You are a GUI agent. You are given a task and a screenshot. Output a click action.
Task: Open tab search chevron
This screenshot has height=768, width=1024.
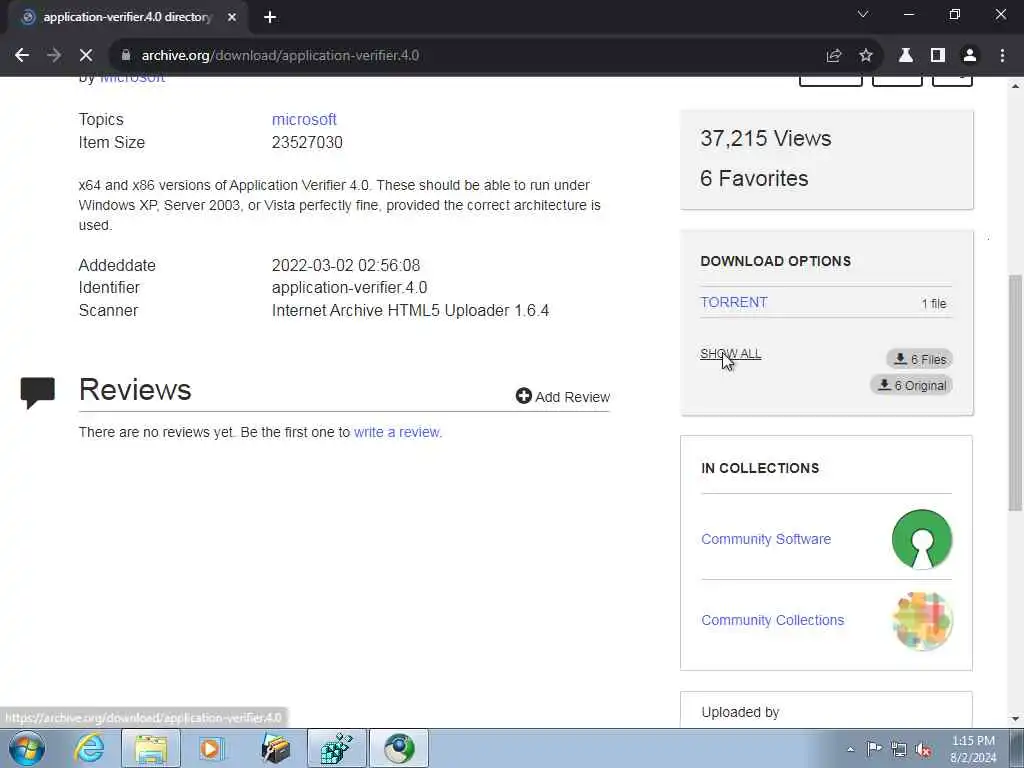coord(863,14)
